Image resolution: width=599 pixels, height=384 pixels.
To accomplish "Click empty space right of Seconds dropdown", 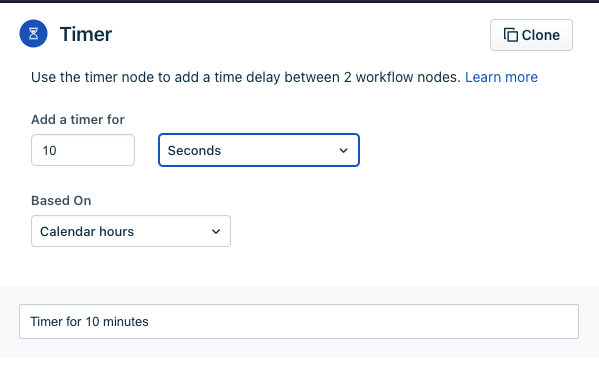I will [478, 150].
